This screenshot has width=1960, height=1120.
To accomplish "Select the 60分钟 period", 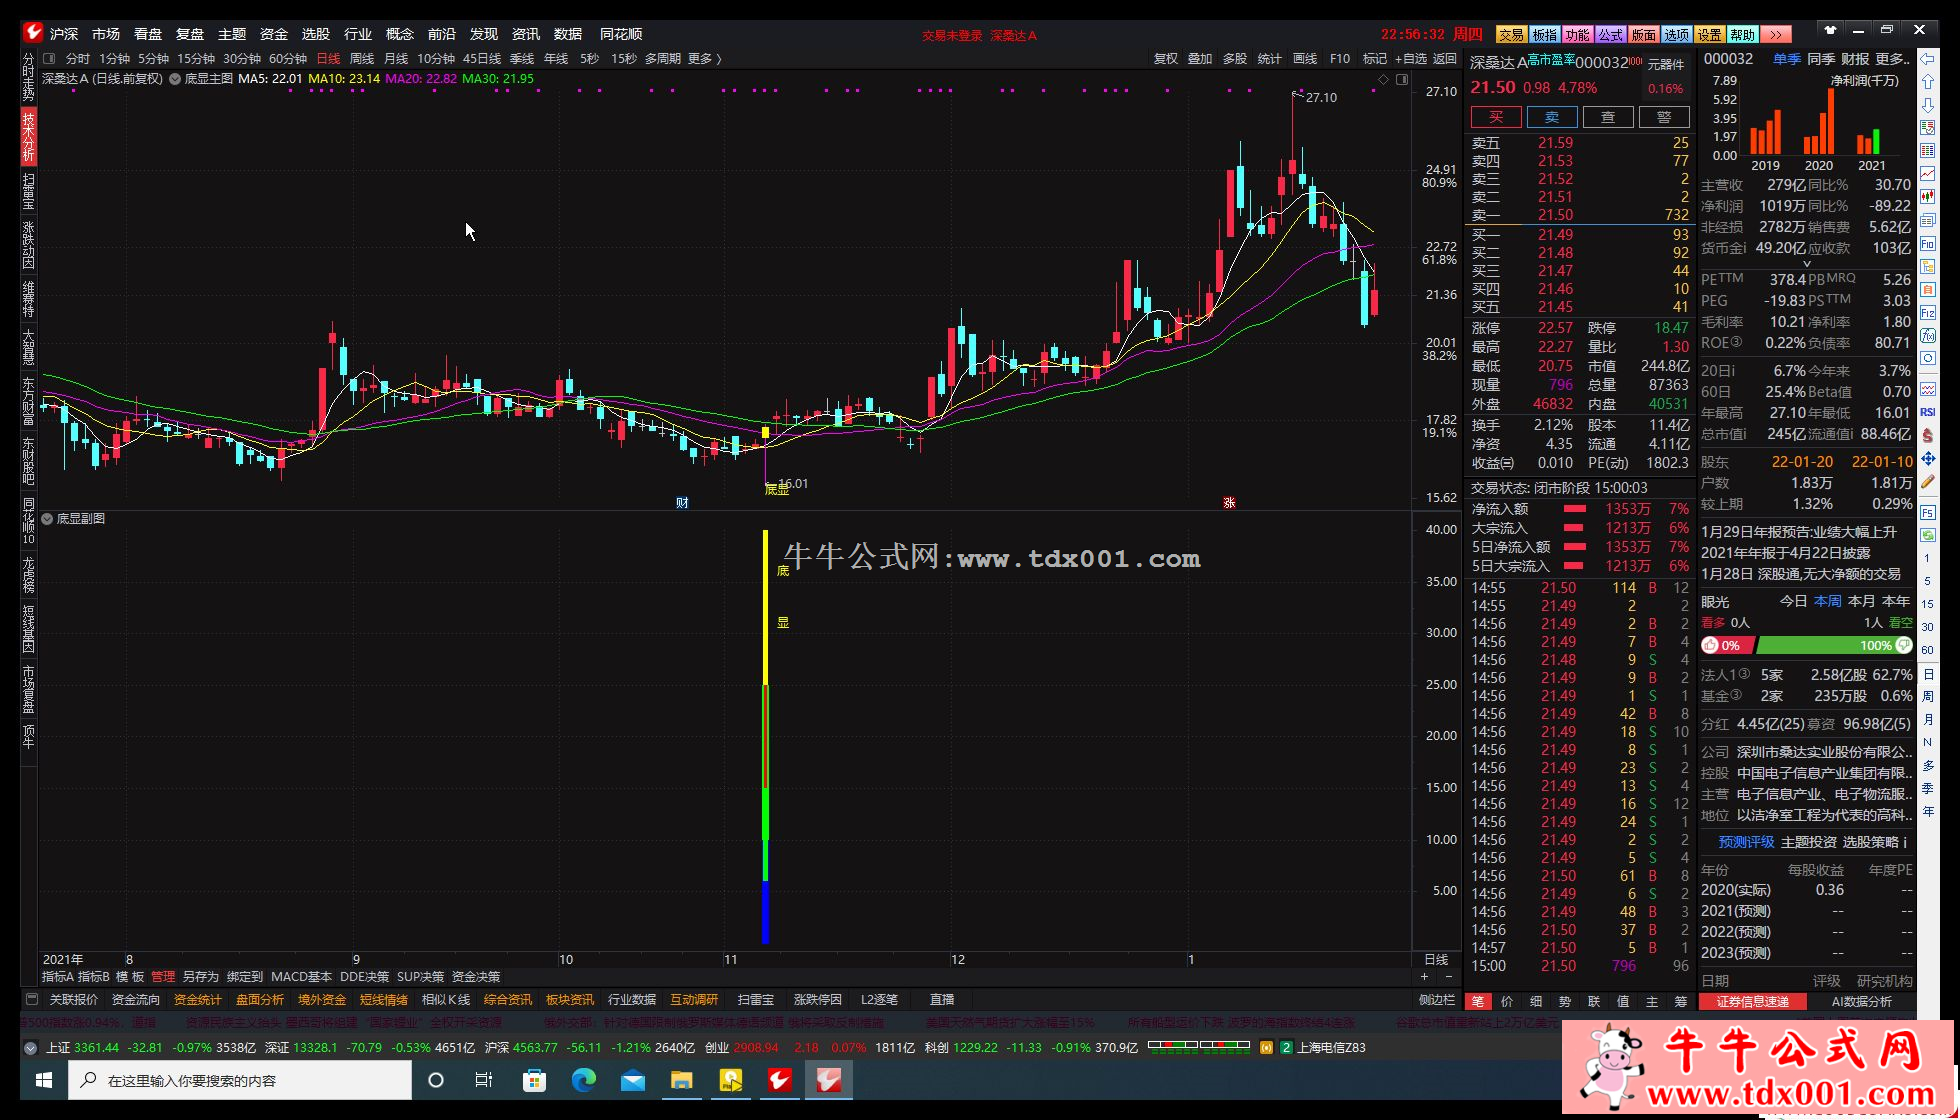I will coord(288,59).
